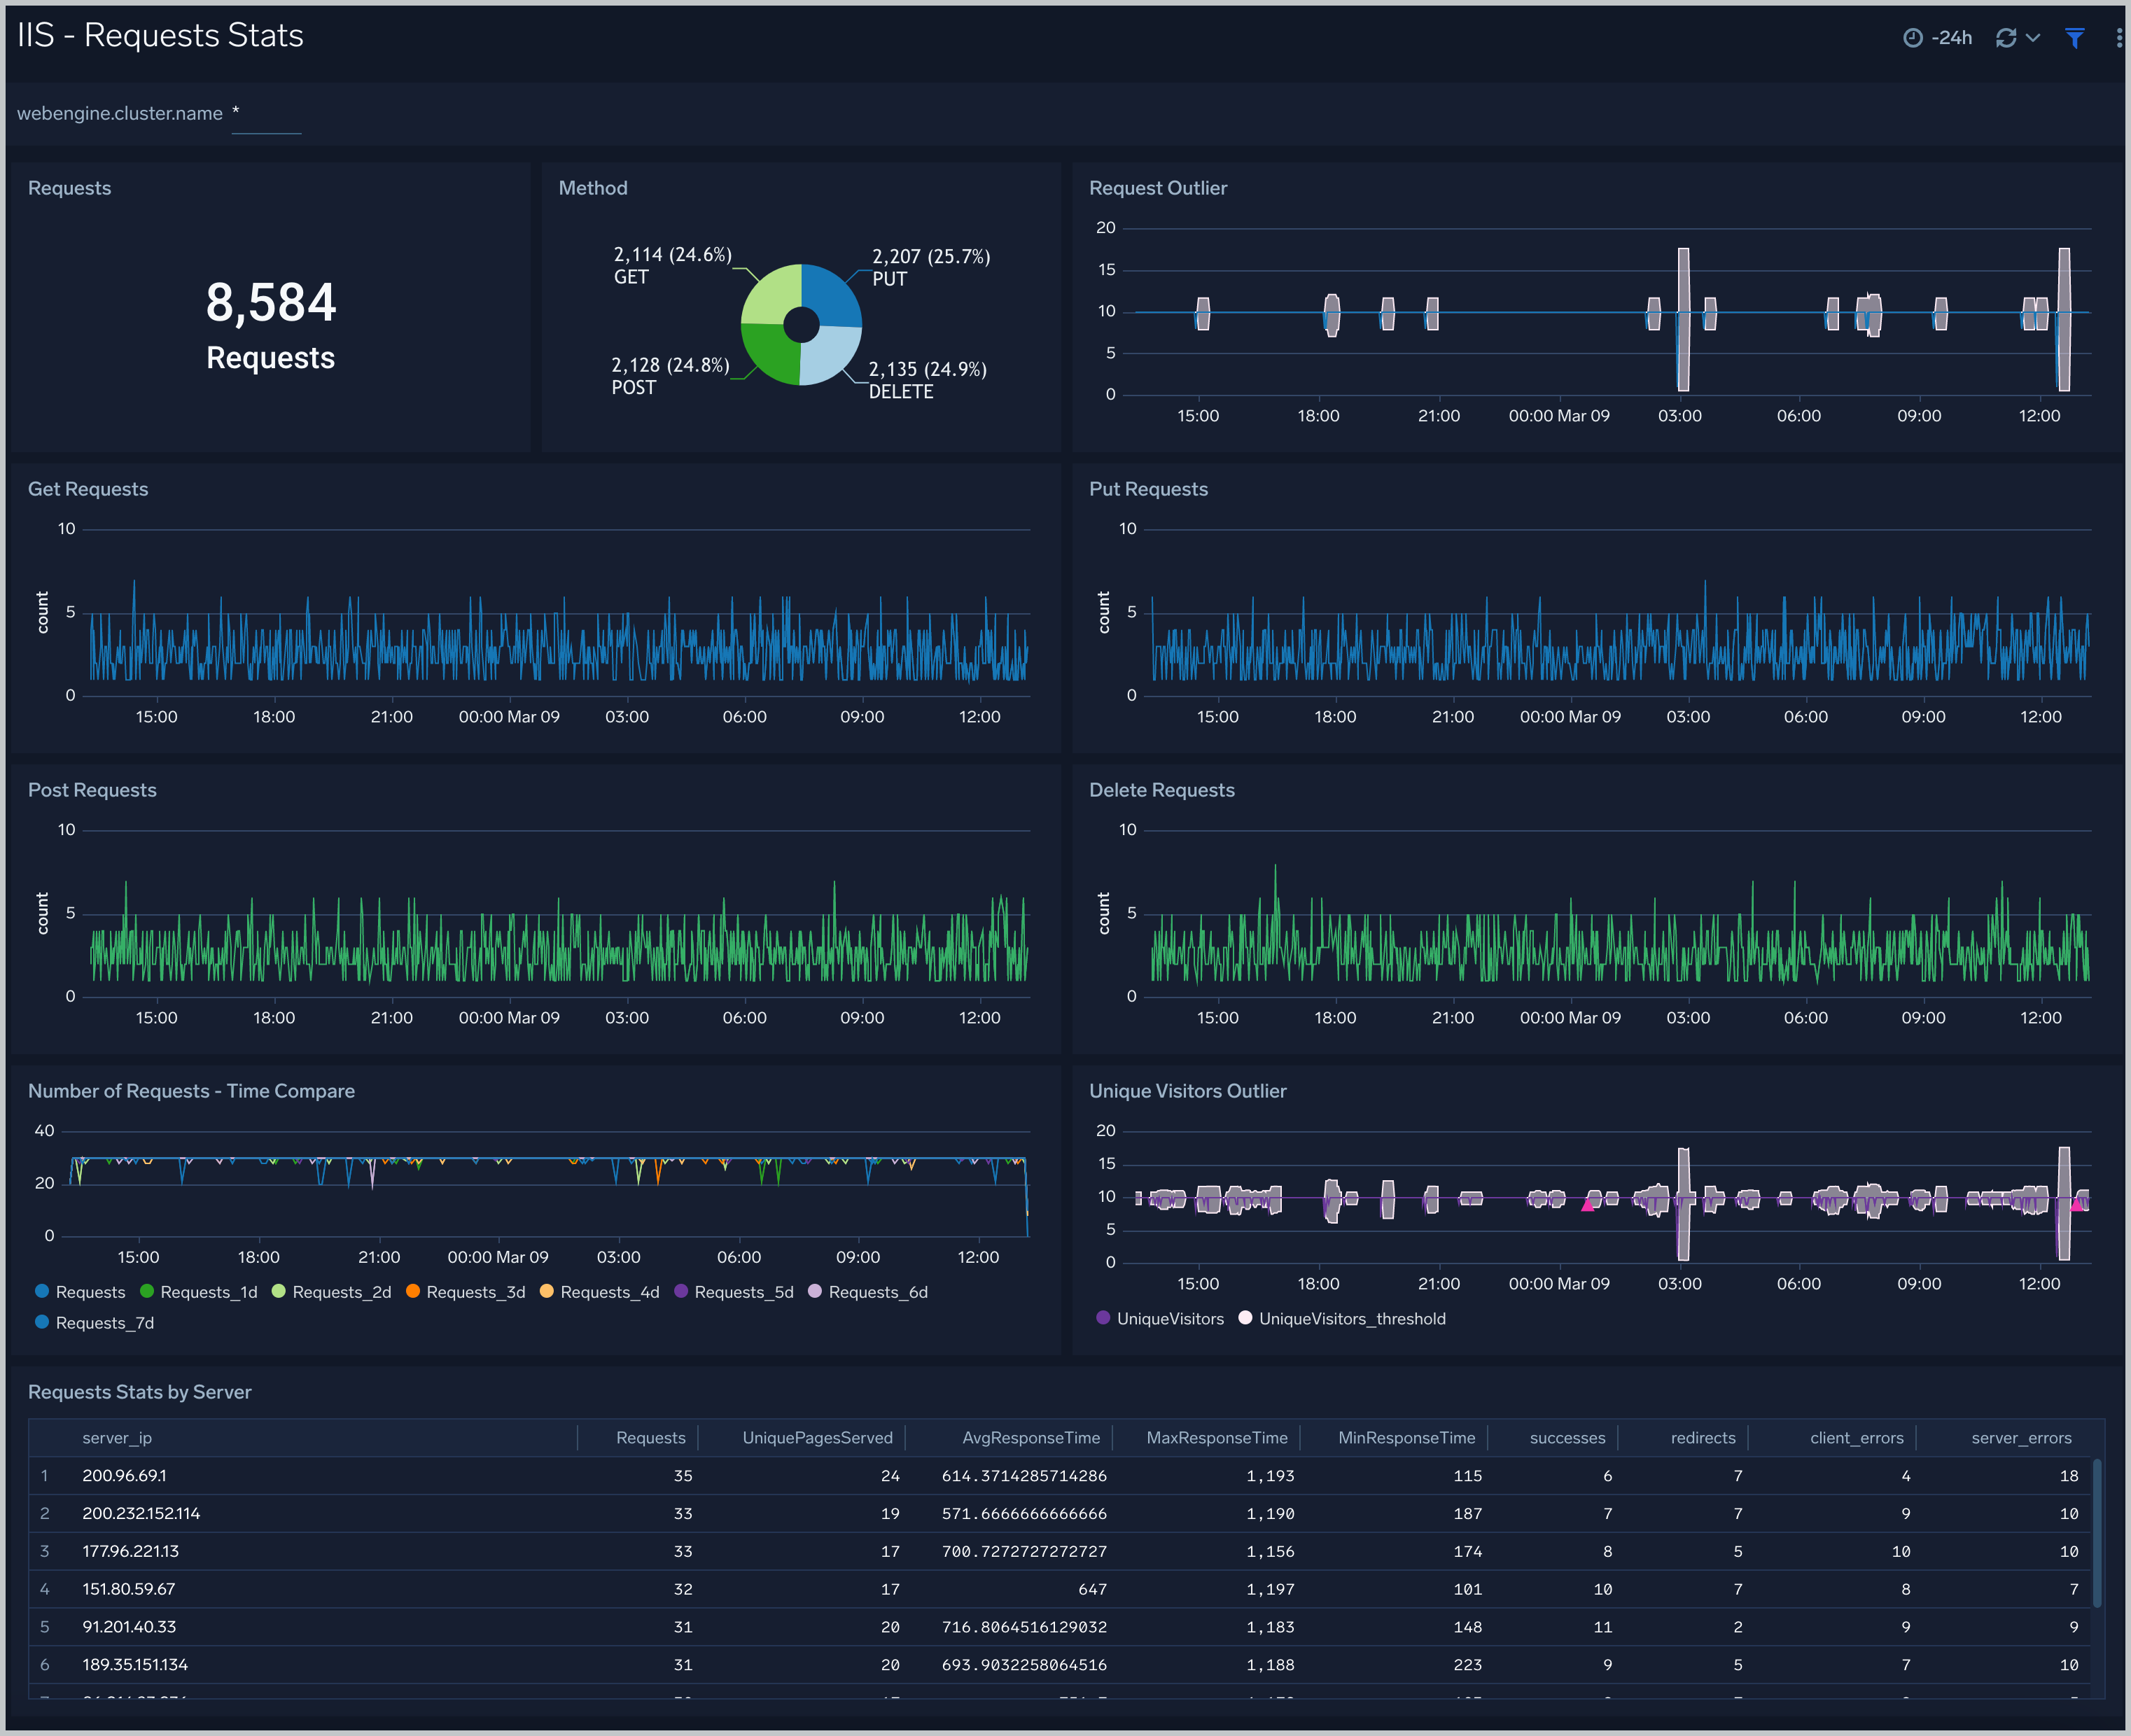Image resolution: width=2131 pixels, height=1736 pixels.
Task: Click the table vertical scrollbar
Action: (2097, 1533)
